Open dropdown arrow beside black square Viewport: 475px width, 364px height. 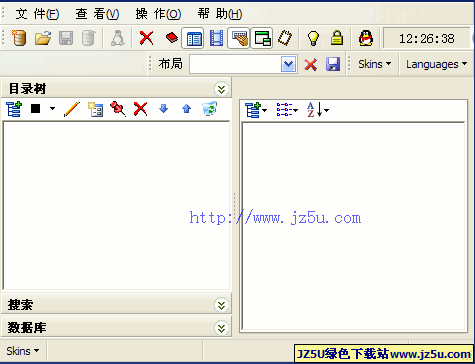[x=52, y=109]
